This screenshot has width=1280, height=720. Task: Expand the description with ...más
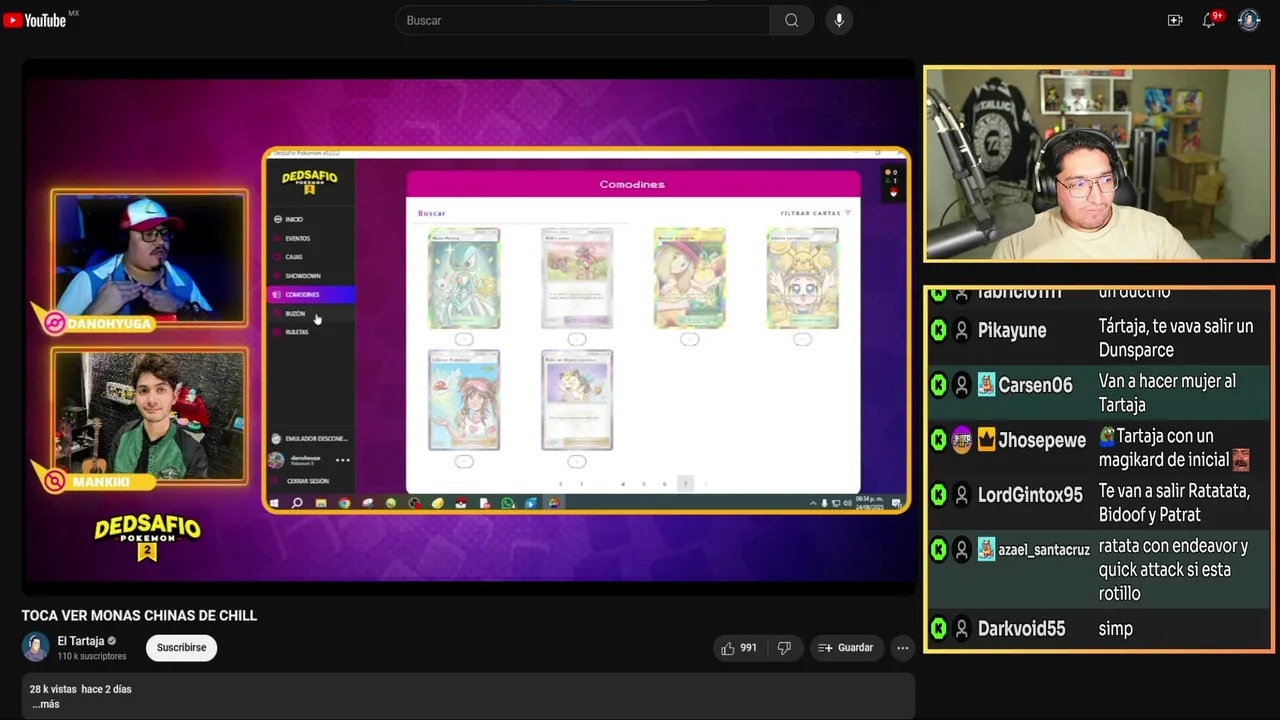tap(46, 704)
